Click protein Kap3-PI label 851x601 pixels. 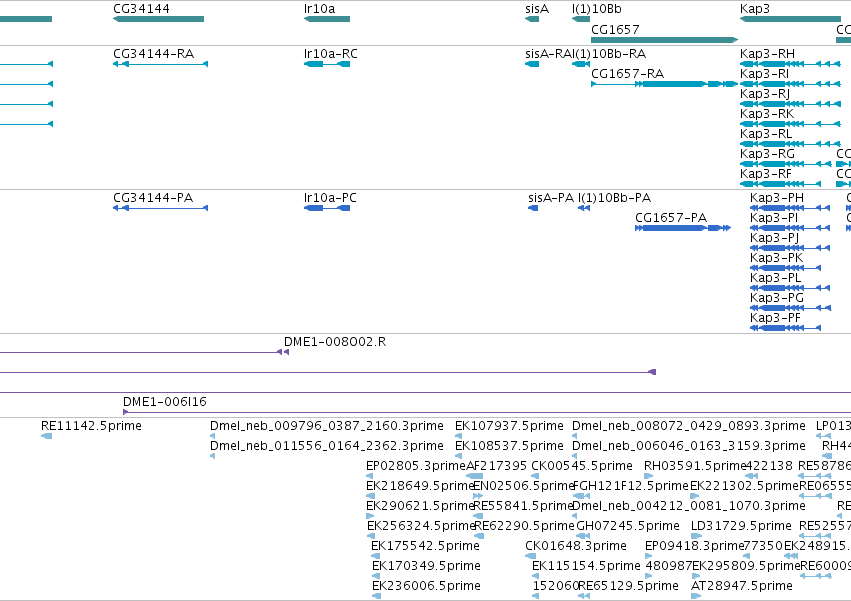pos(774,218)
